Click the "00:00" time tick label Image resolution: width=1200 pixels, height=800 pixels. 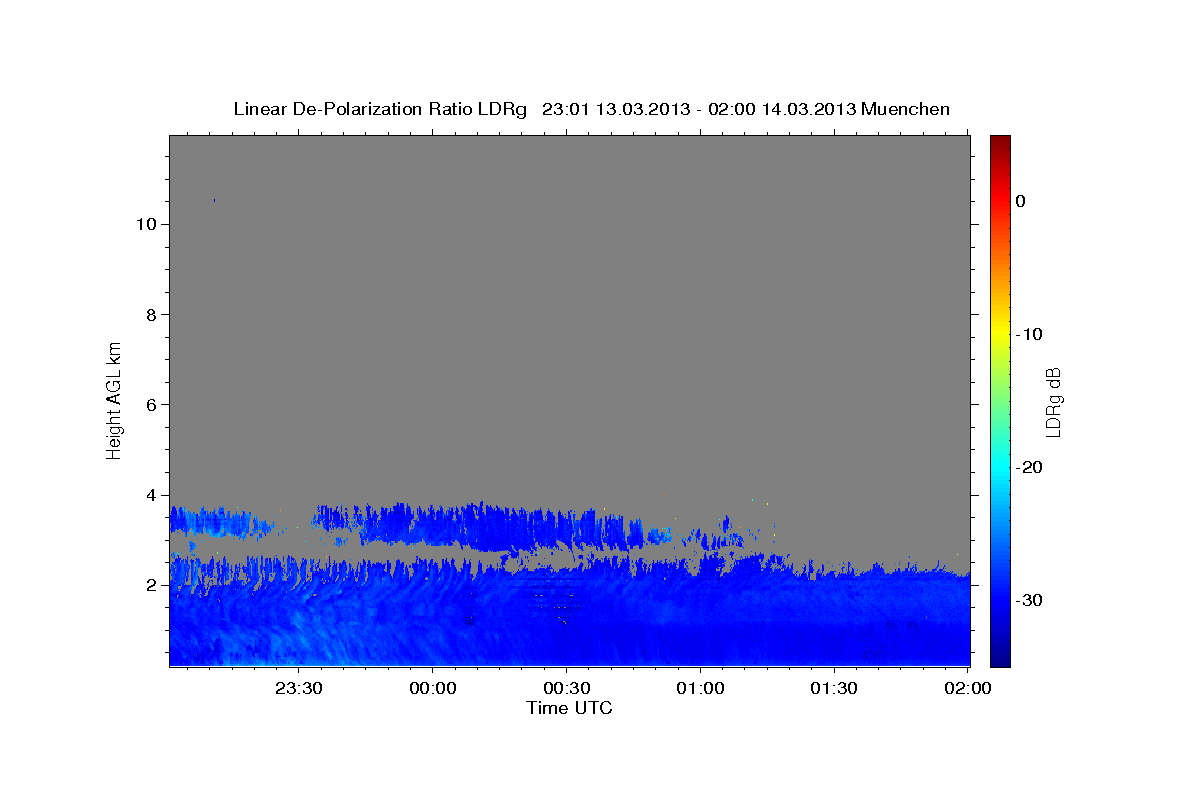[x=433, y=688]
